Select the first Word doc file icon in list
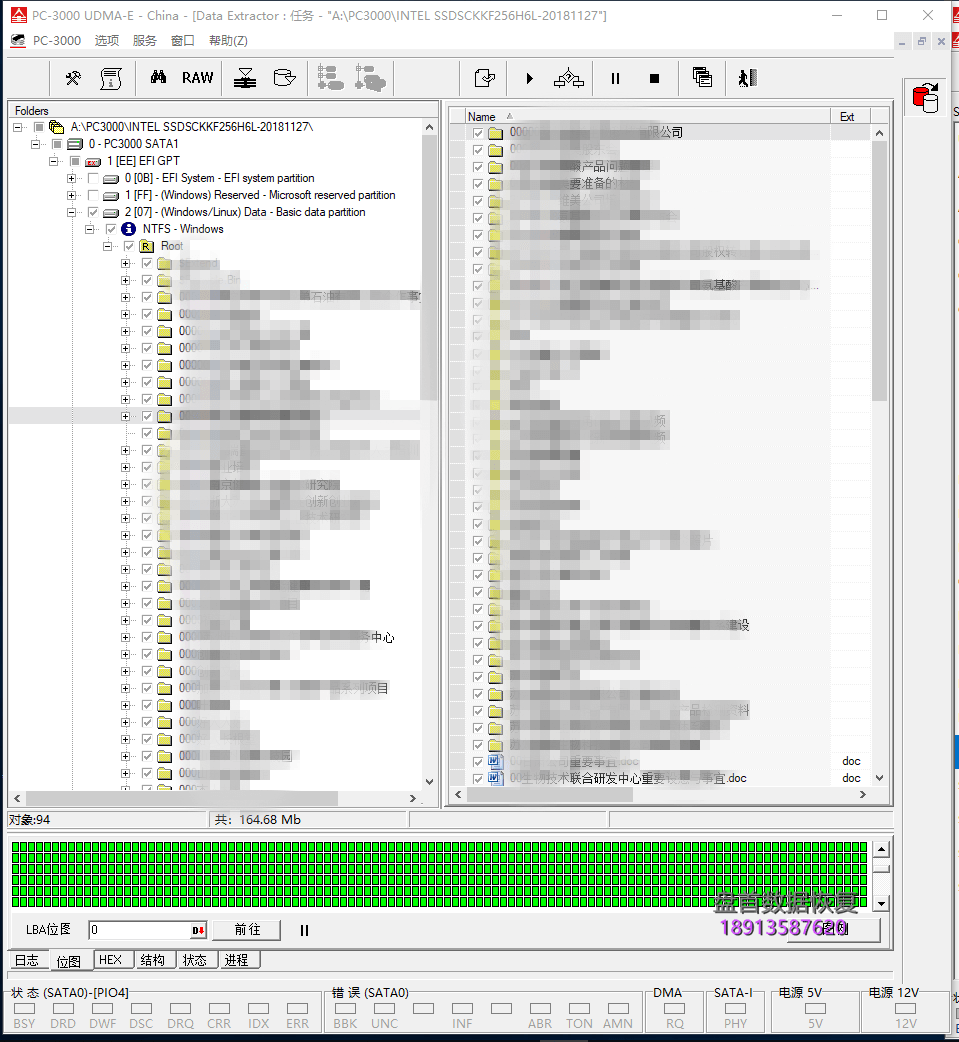The image size is (959, 1042). pyautogui.click(x=496, y=762)
